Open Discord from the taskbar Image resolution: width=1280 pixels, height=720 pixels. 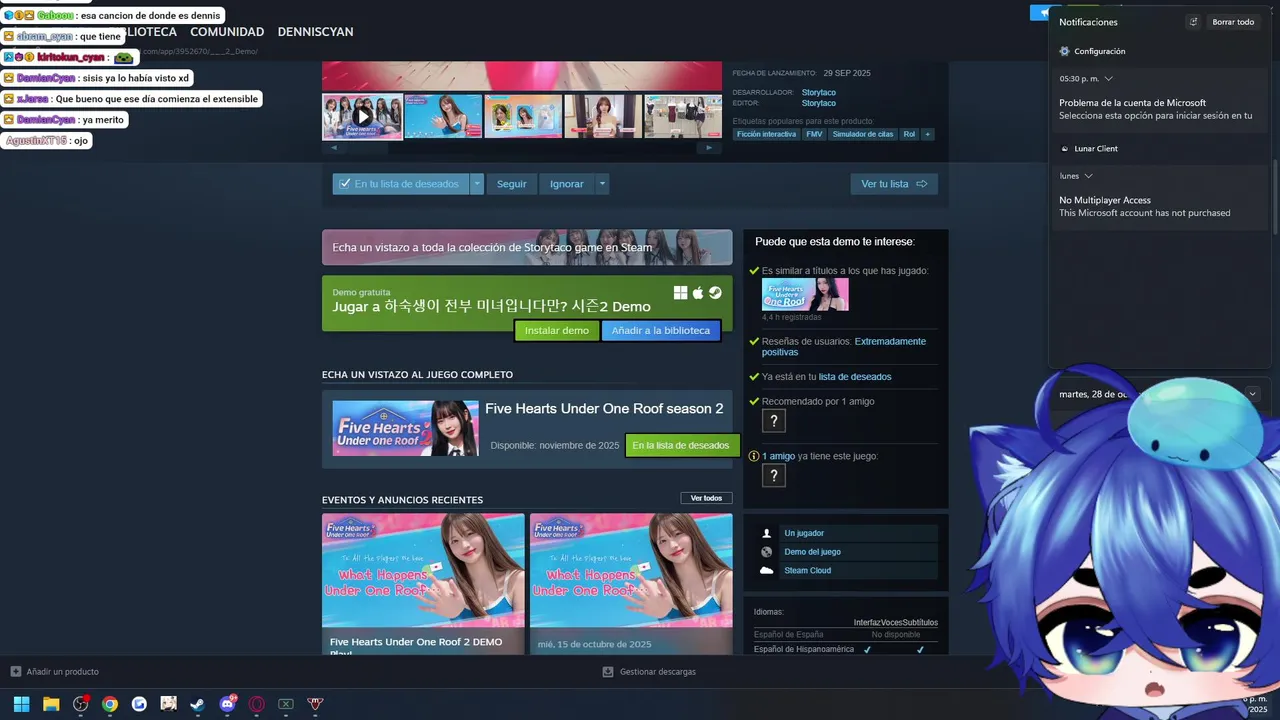(x=227, y=704)
